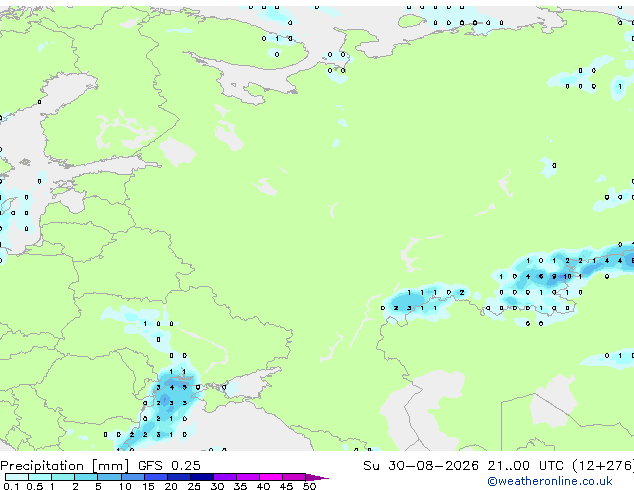Click the 'Precipitation [mm]' title text

(x=65, y=466)
